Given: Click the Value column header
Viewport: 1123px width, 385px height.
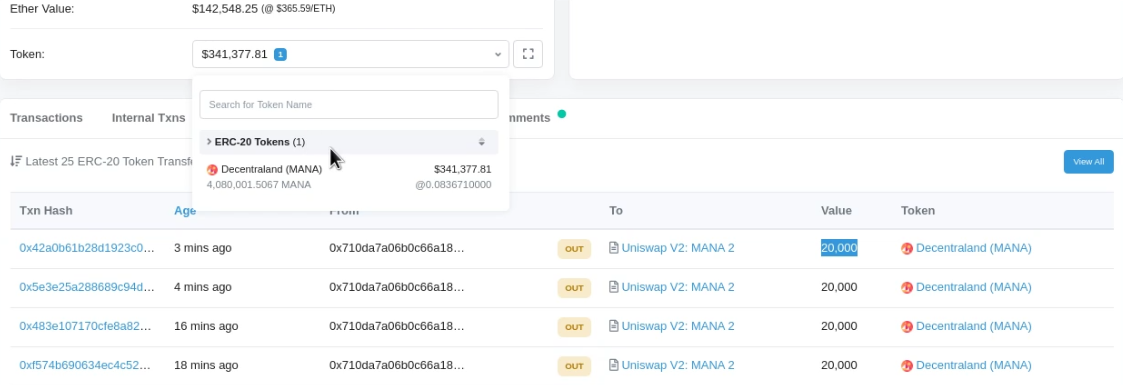Looking at the screenshot, I should click(x=836, y=210).
